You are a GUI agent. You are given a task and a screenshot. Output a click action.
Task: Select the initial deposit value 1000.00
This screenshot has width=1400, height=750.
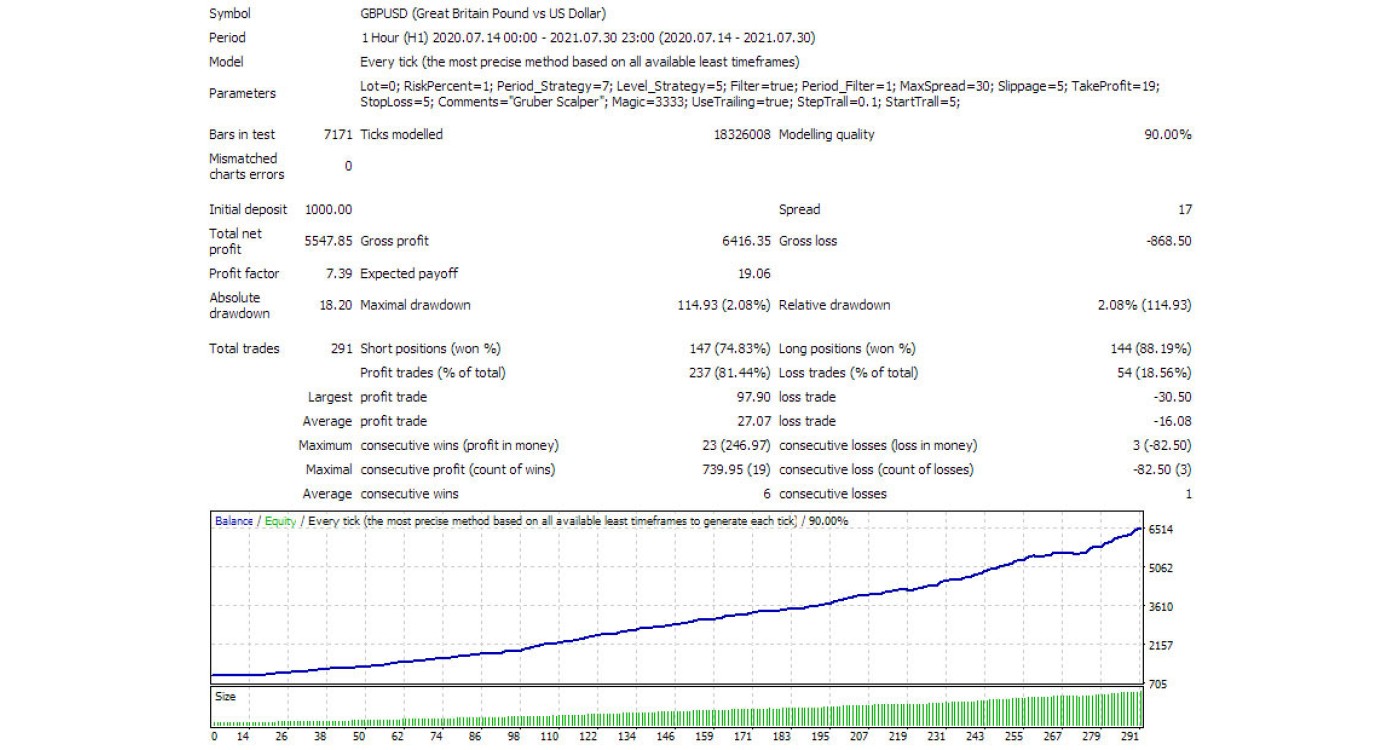328,210
